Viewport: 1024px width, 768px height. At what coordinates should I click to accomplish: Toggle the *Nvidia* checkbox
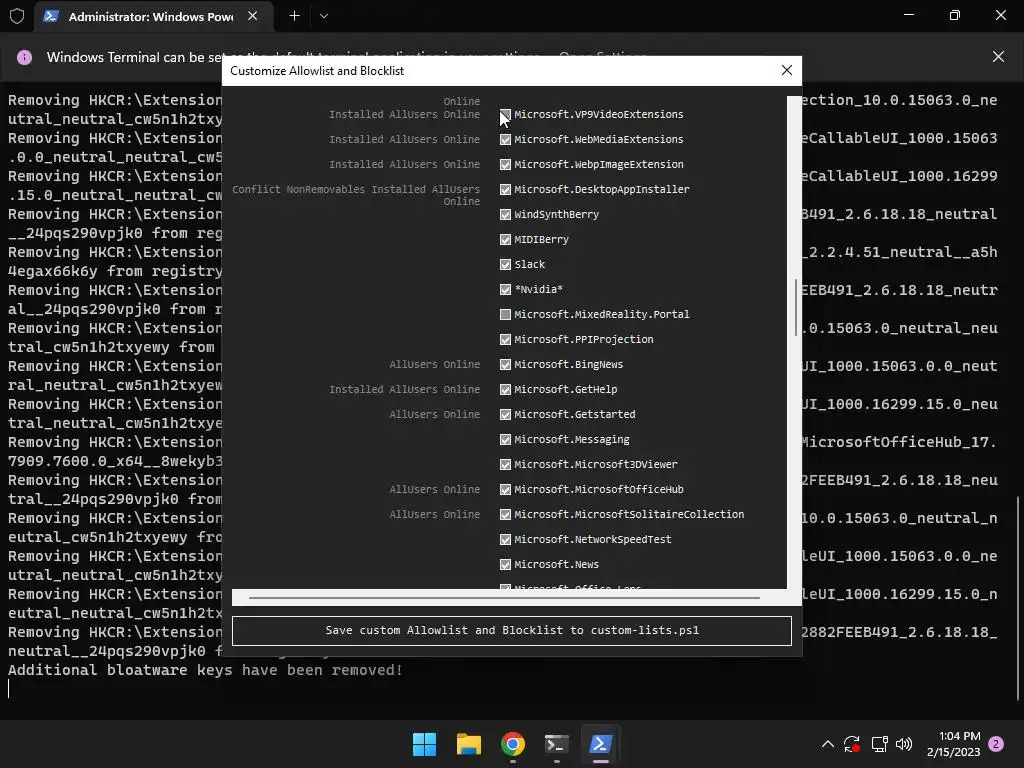pos(505,289)
